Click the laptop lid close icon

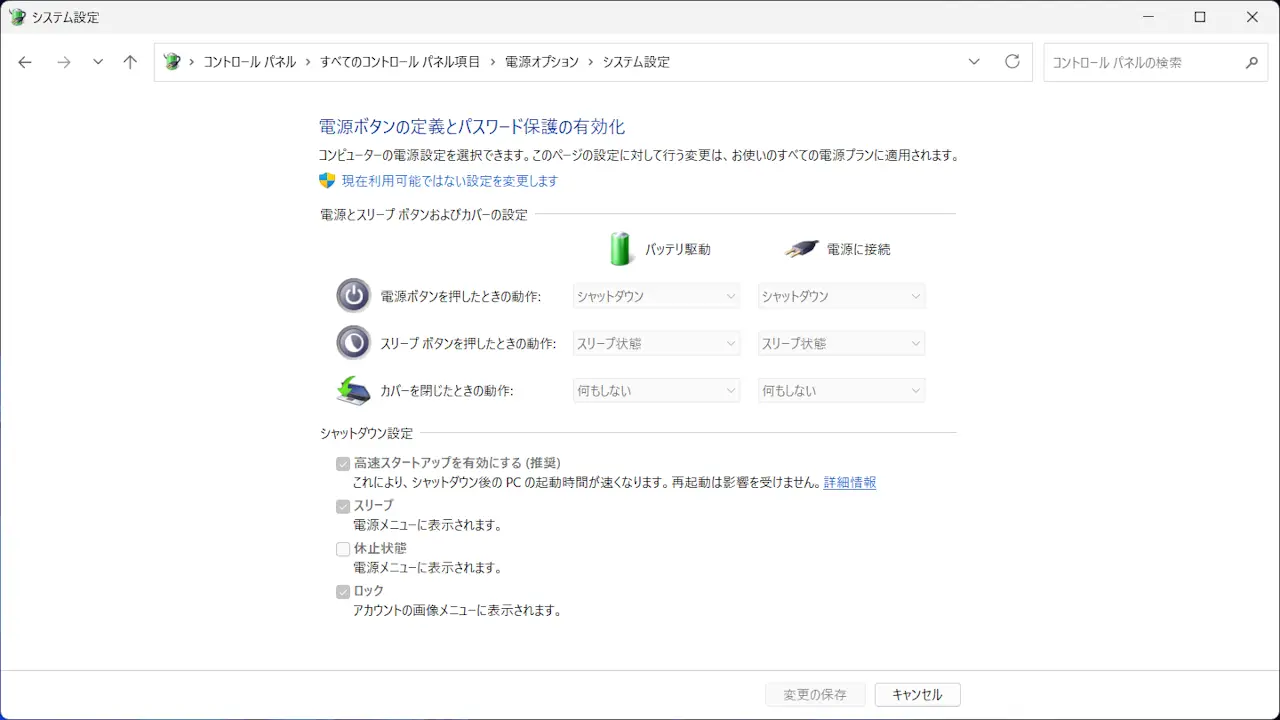point(353,390)
